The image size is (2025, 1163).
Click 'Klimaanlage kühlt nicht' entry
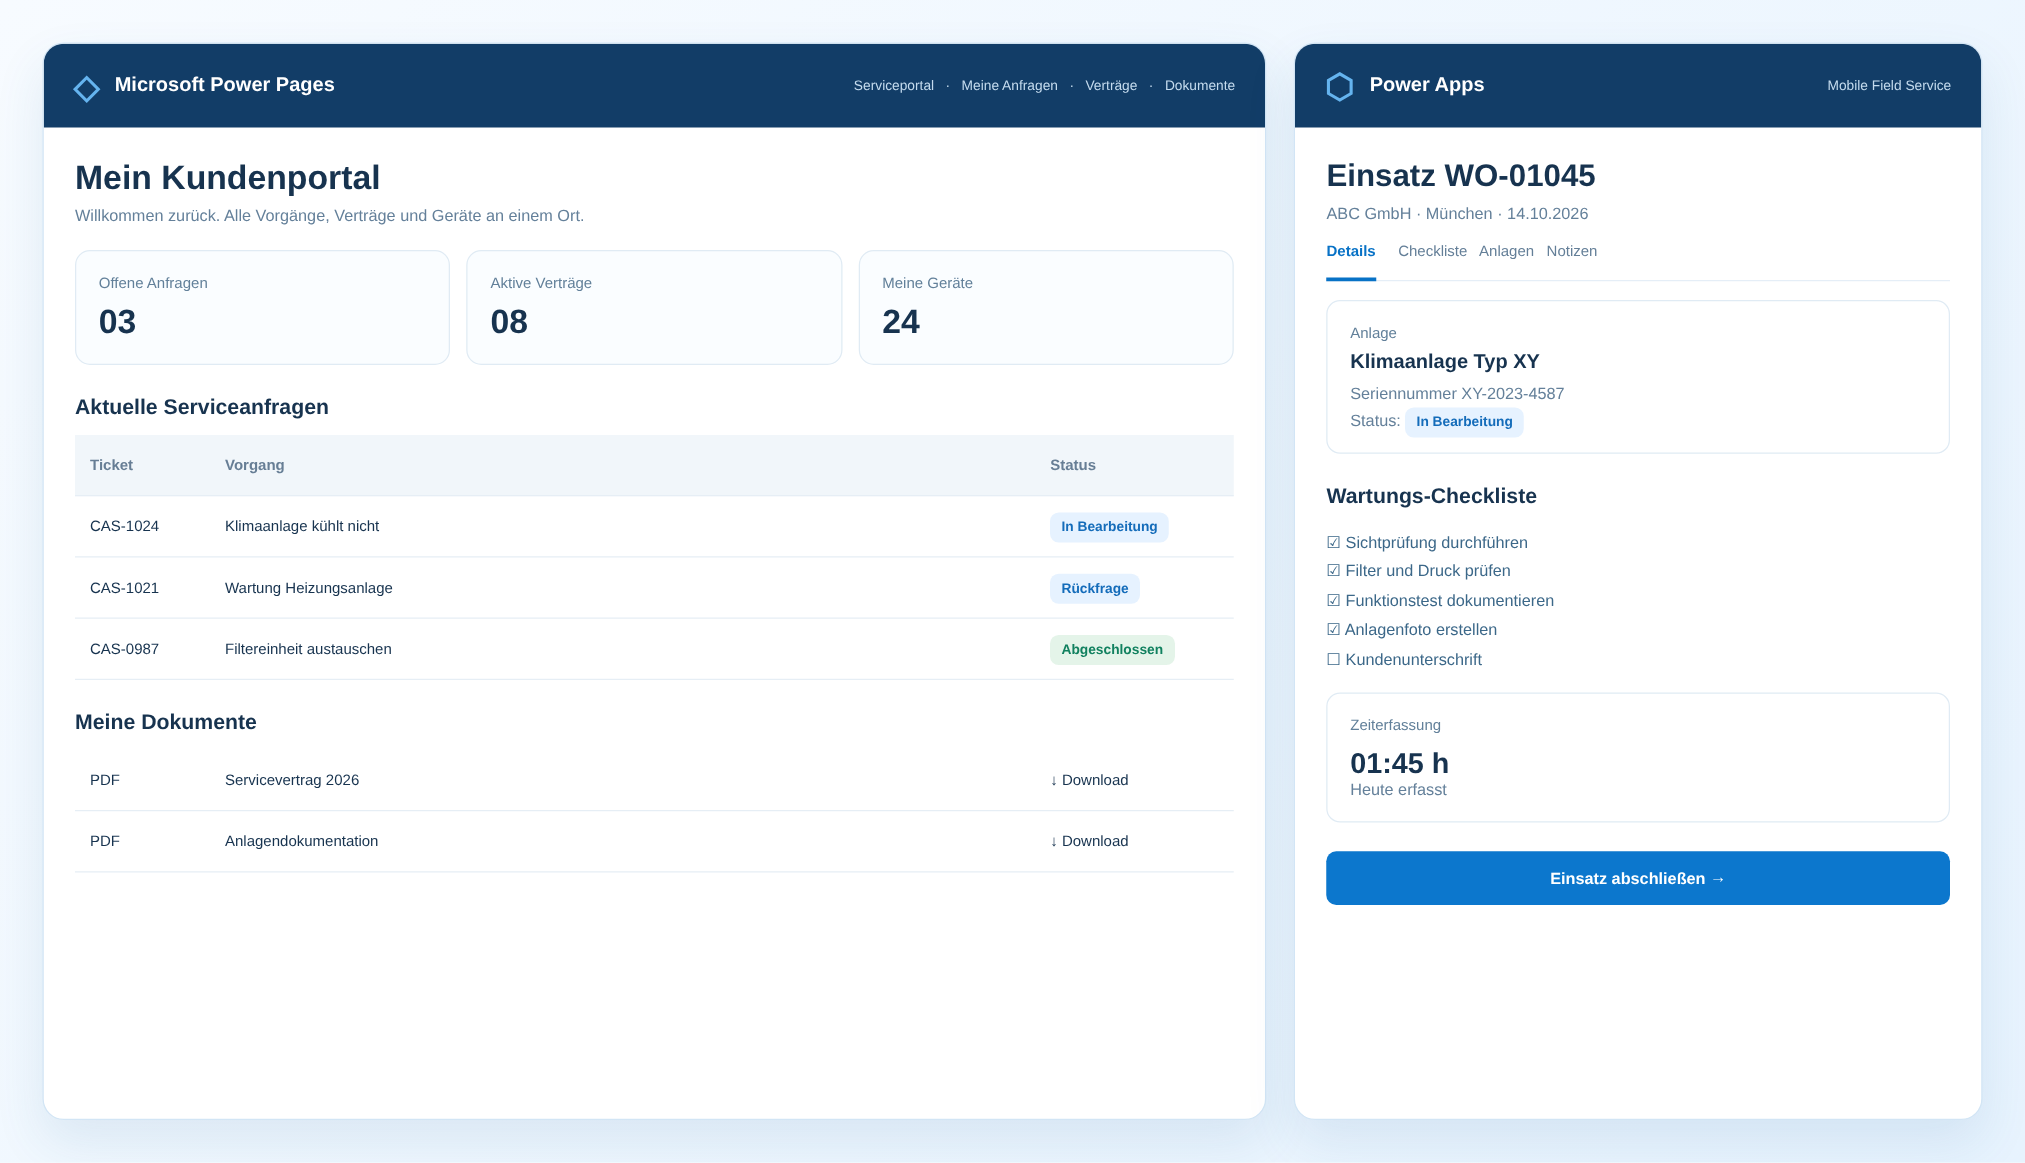pos(302,526)
